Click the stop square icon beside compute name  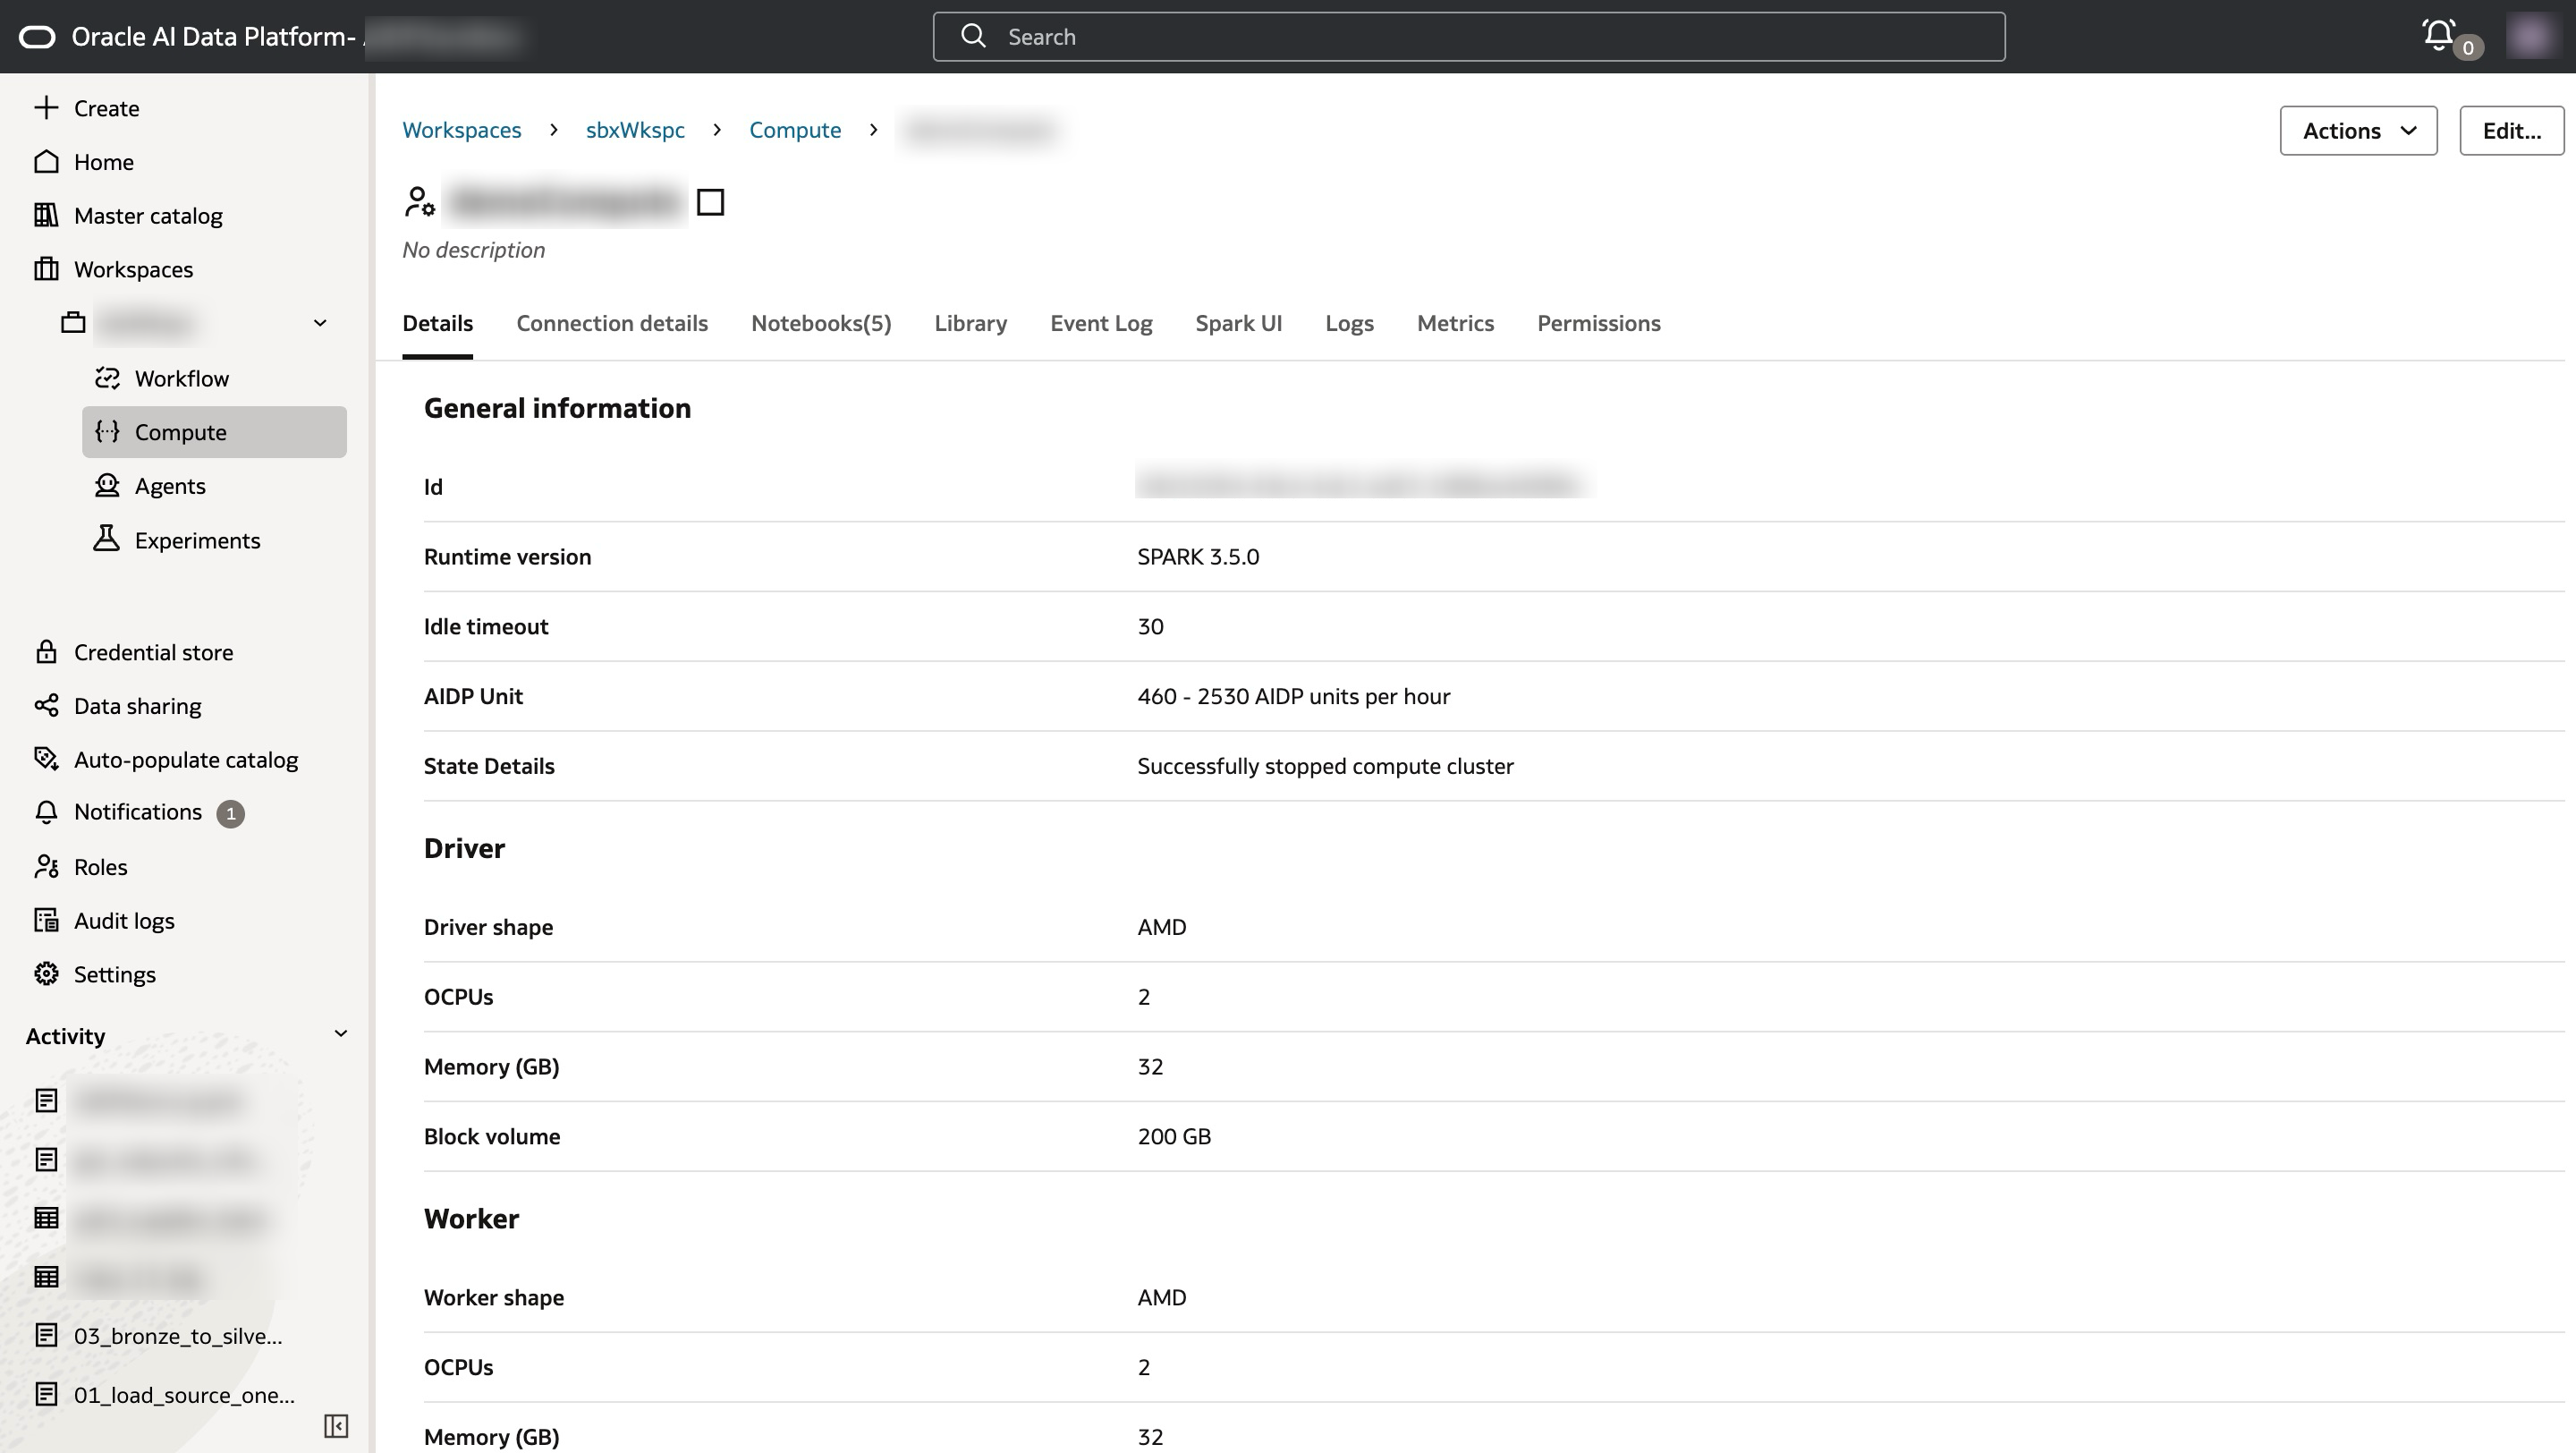710,202
